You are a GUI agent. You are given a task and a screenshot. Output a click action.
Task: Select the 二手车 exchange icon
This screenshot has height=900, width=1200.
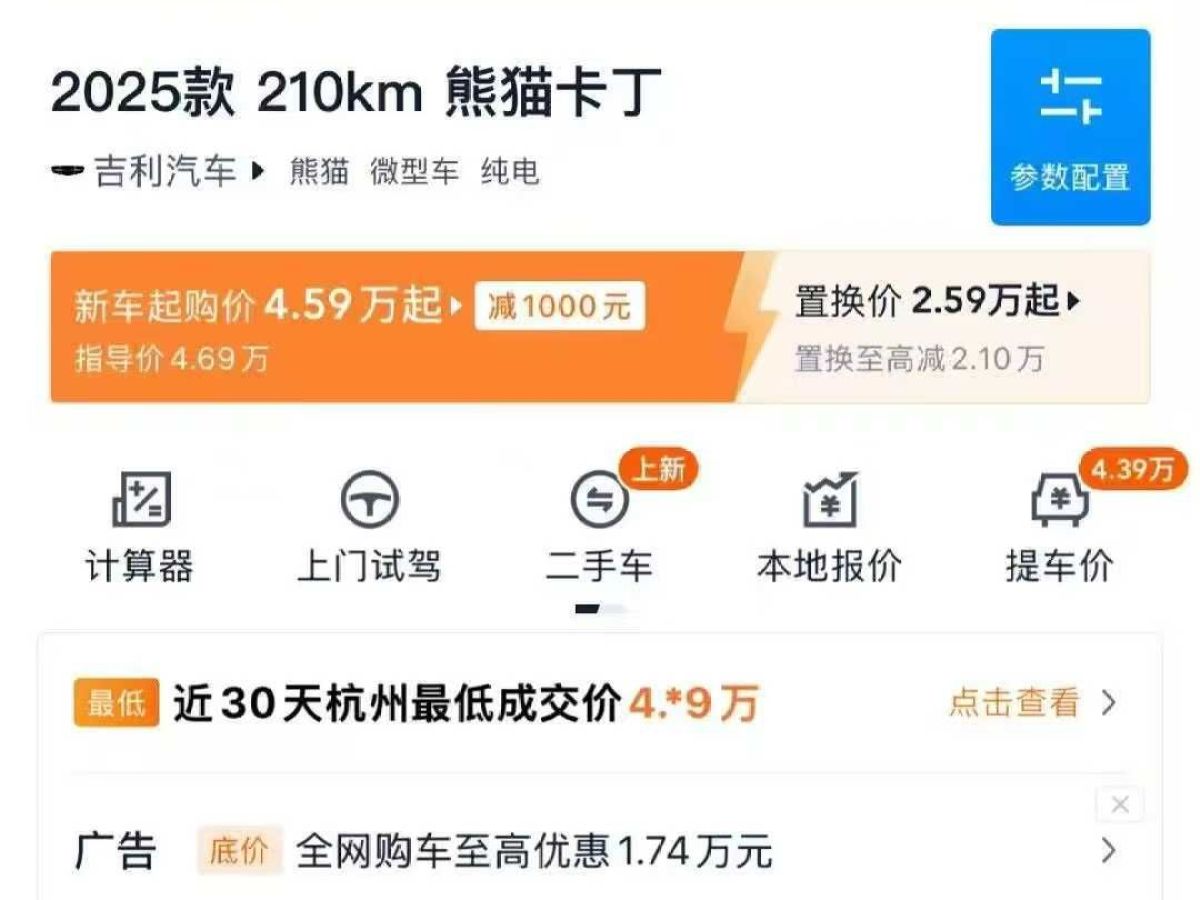[599, 500]
